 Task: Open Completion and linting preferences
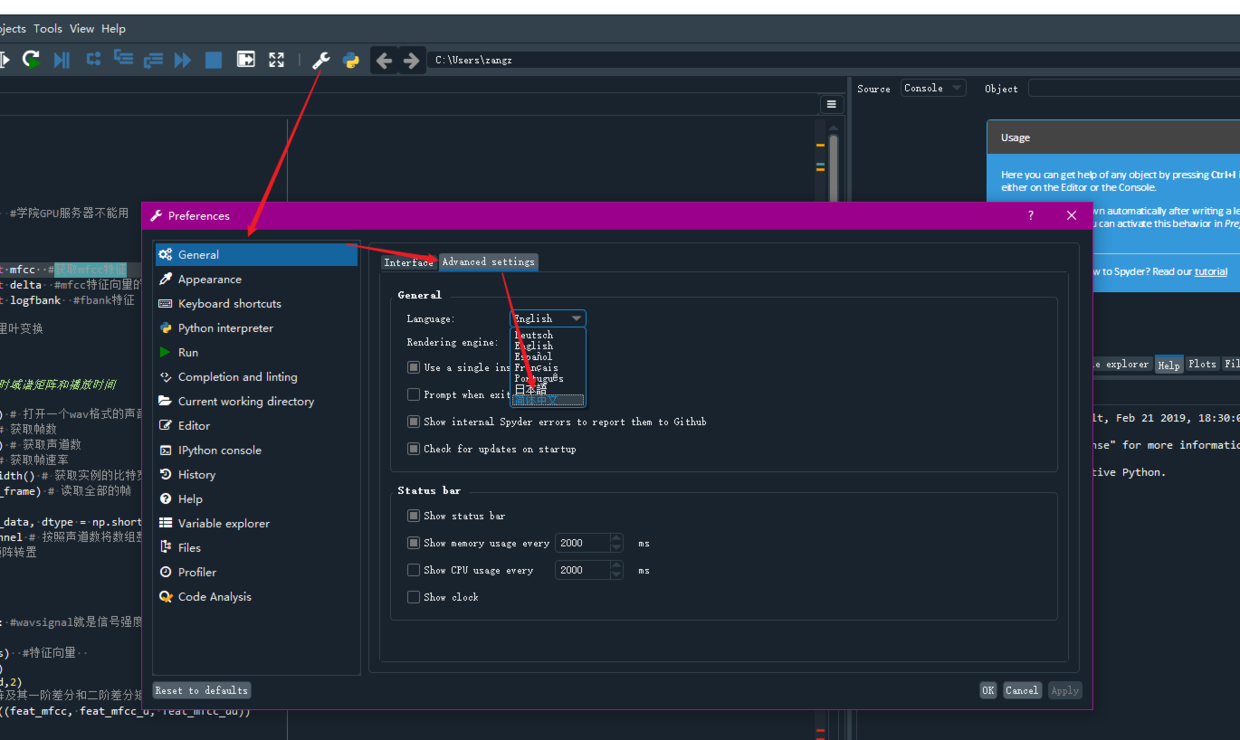(x=256, y=377)
